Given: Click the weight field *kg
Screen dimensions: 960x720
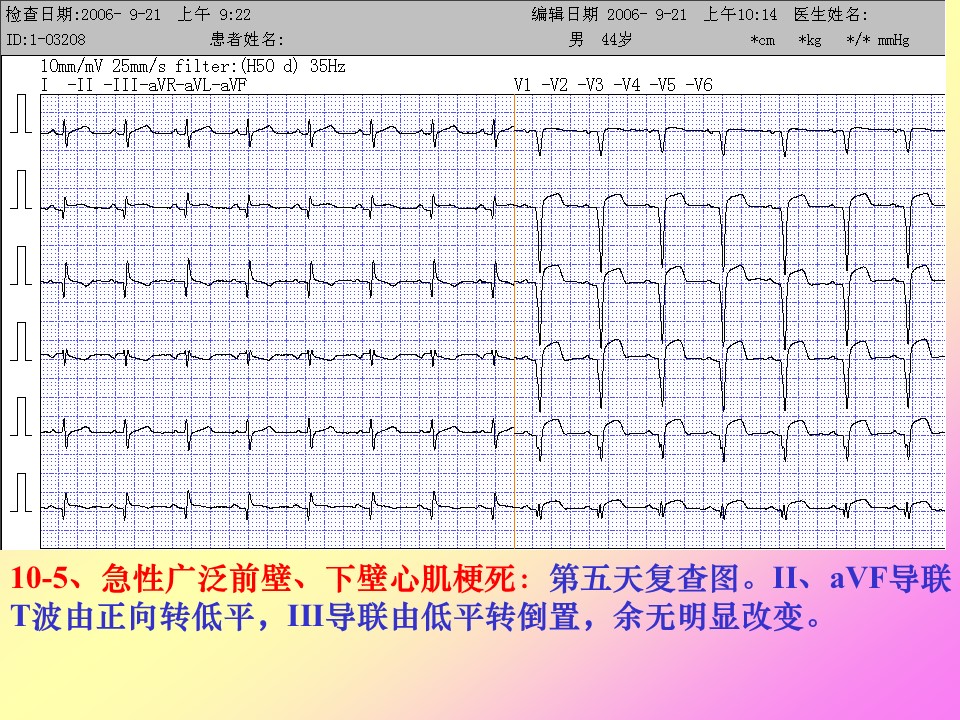Looking at the screenshot, I should point(809,40).
